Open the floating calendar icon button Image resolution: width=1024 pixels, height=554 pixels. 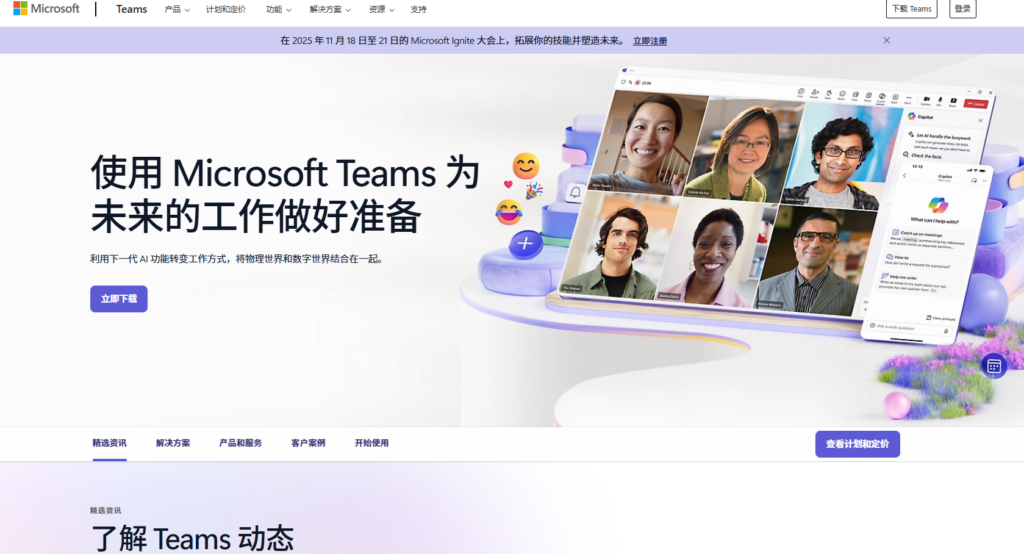pos(993,366)
